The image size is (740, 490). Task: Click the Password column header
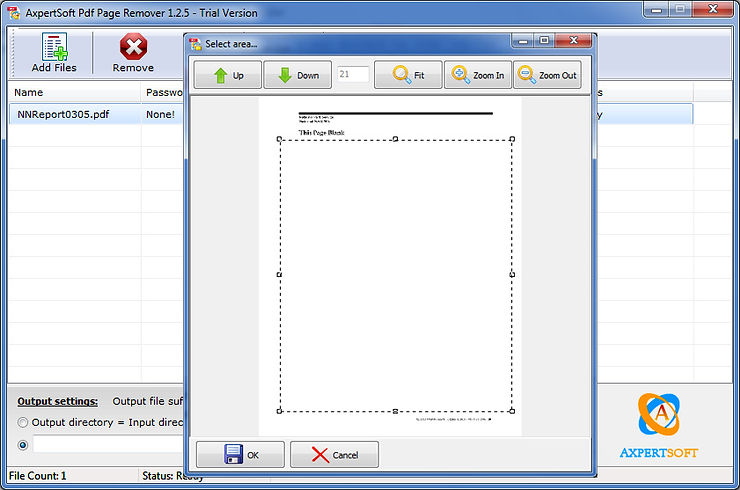click(x=163, y=93)
